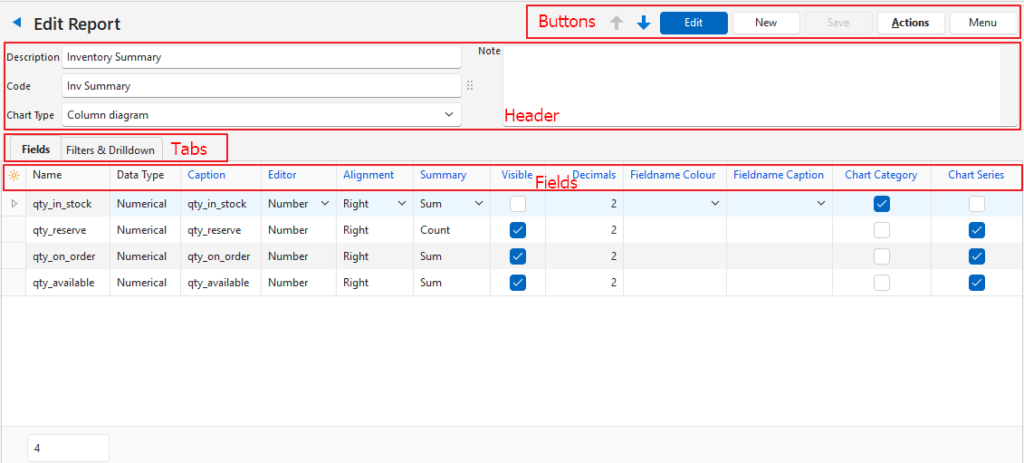1024x463 pixels.
Task: Open Fieldname Colour dropdown for qty_in_stock
Action: (715, 204)
